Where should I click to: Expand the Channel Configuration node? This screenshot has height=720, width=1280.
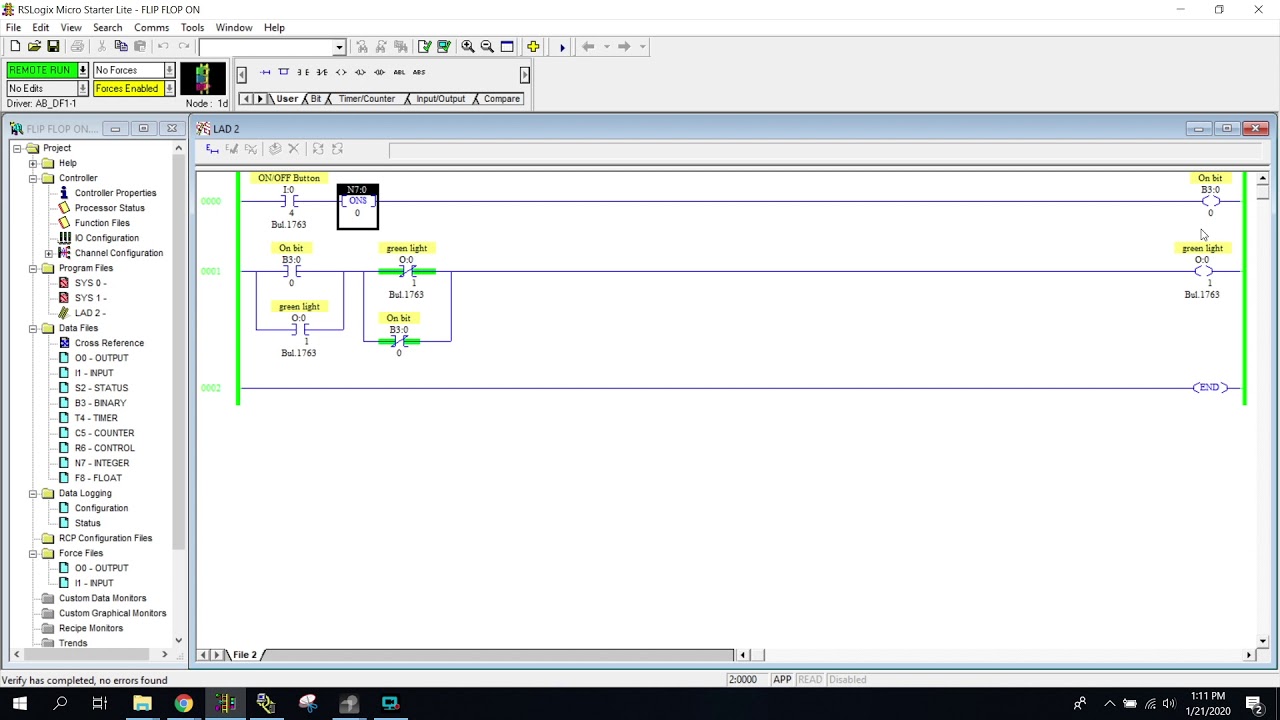point(49,253)
